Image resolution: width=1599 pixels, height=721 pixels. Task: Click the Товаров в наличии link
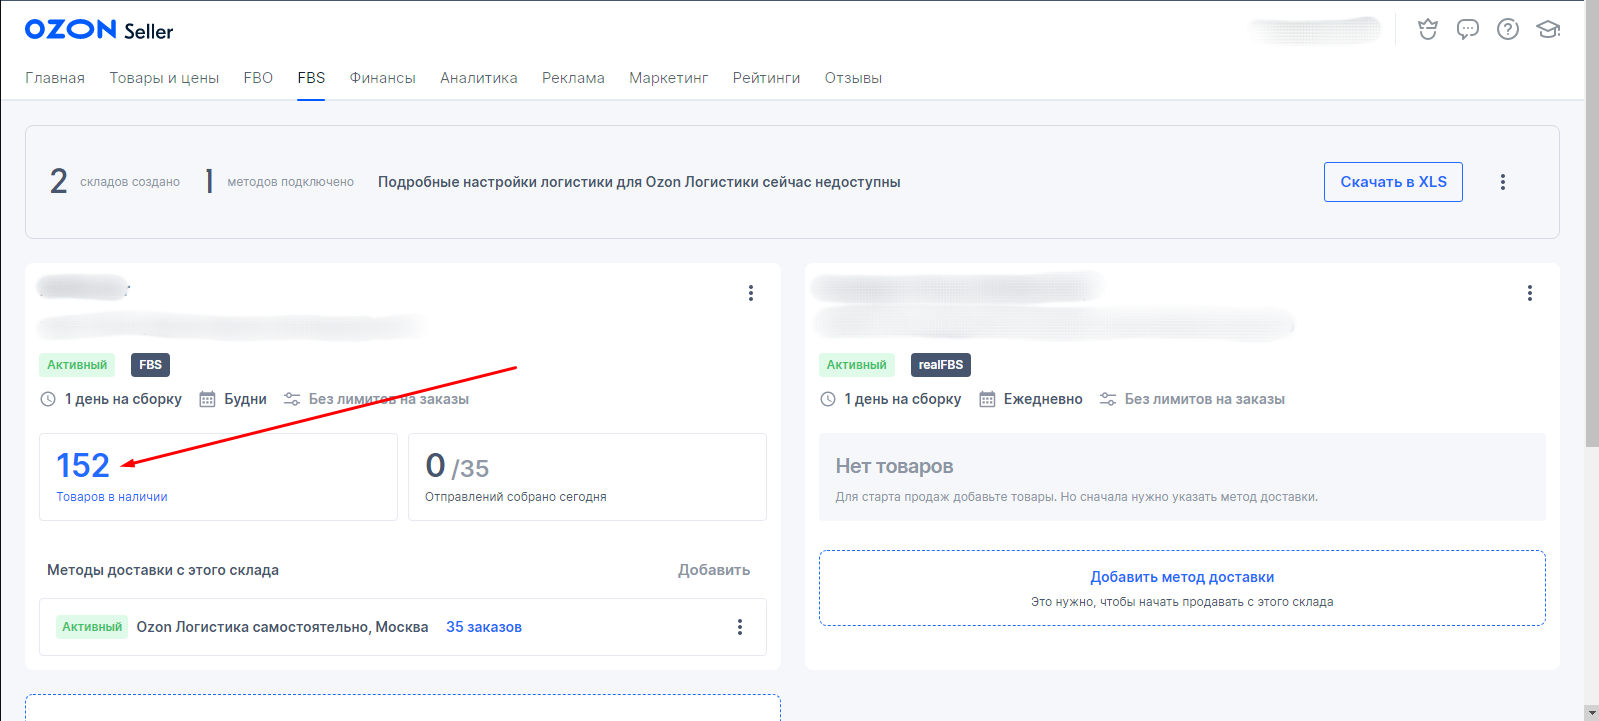[x=112, y=497]
